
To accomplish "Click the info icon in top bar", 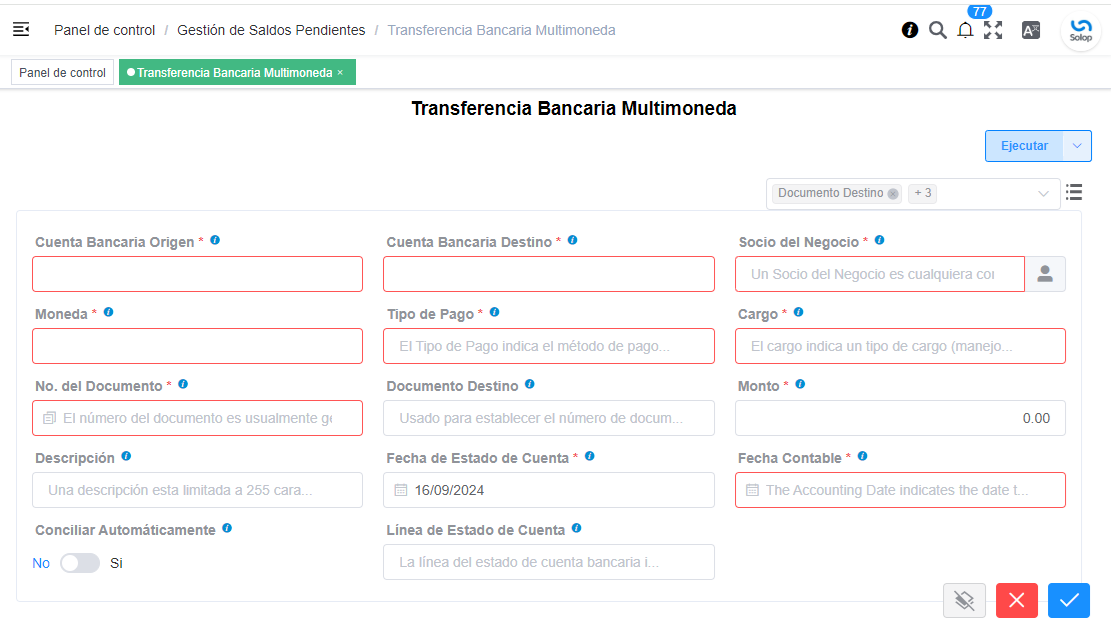I will (x=910, y=30).
